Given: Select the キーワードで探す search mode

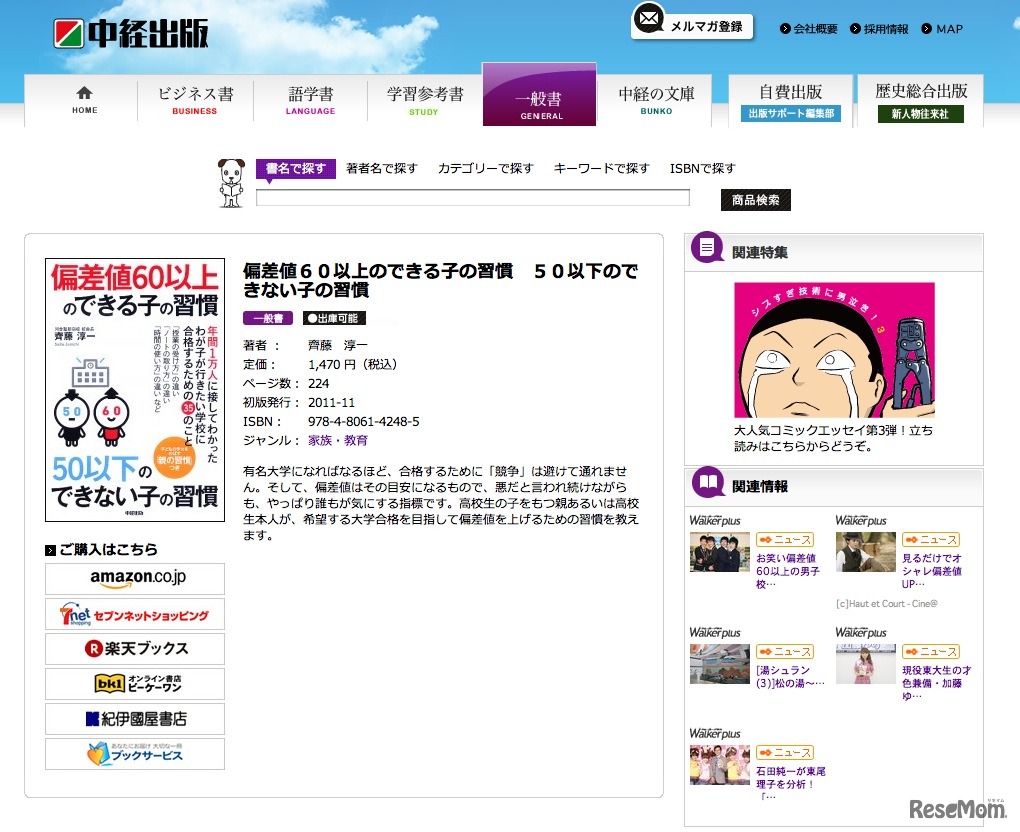Looking at the screenshot, I should pos(601,168).
